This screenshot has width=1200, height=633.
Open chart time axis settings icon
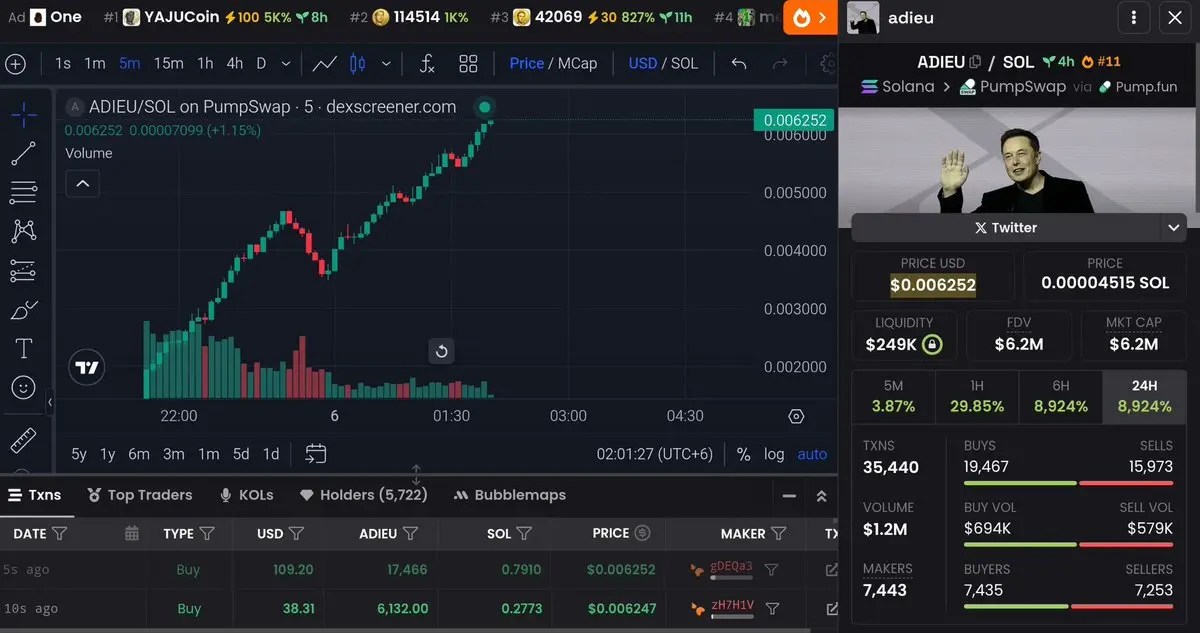(797, 416)
